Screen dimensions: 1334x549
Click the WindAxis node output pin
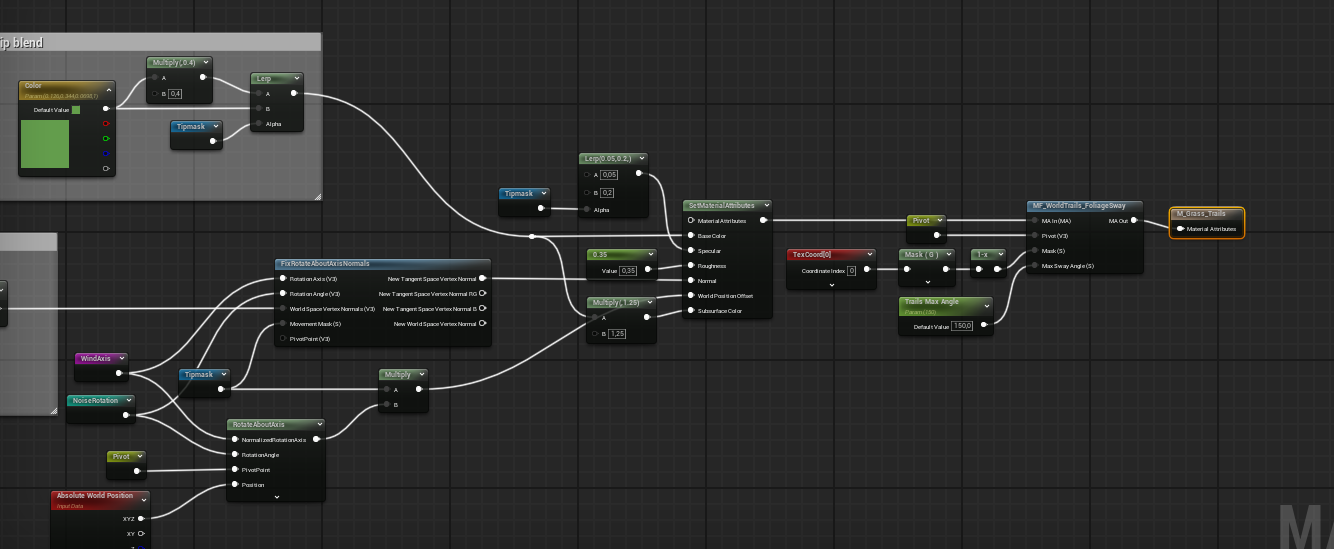tap(120, 373)
